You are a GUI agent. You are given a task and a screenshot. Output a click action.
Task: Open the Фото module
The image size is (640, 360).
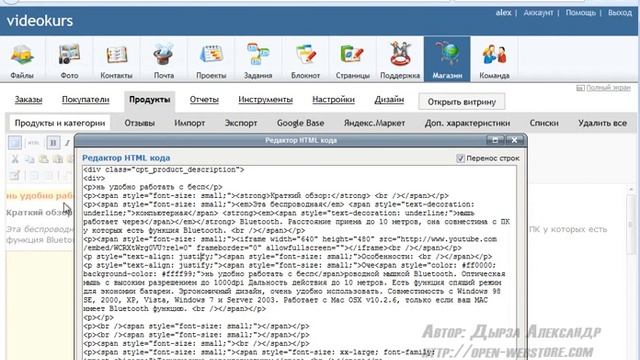pos(69,59)
